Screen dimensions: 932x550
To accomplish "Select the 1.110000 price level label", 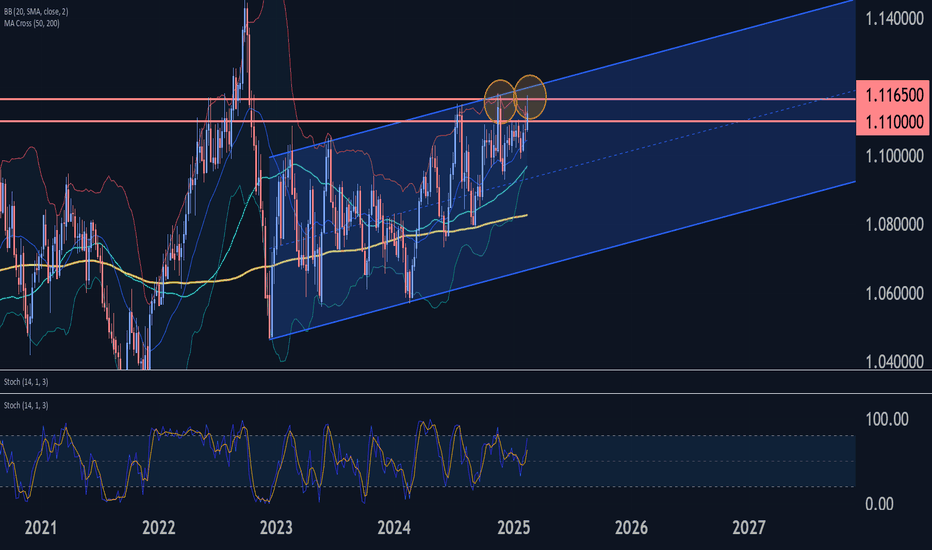I will click(895, 122).
